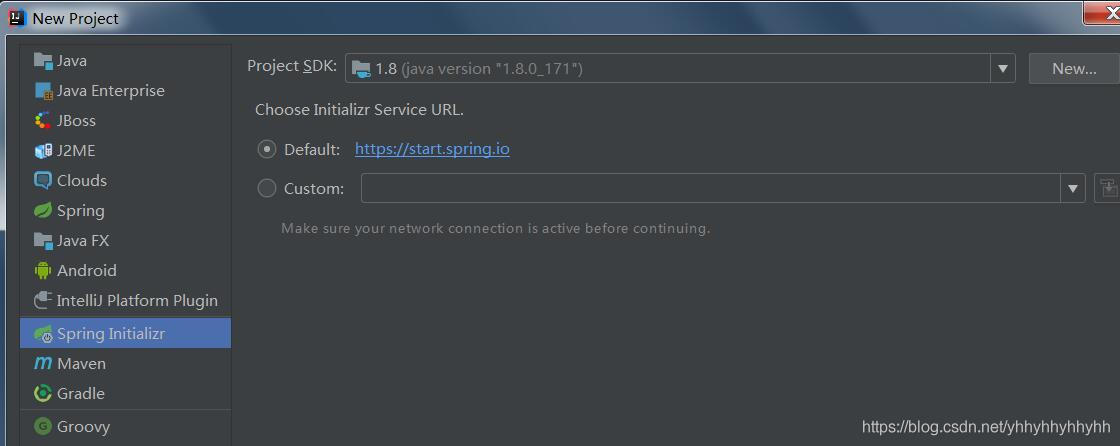The image size is (1120, 446).
Task: Click the Groovy icon
Action: coord(43,426)
